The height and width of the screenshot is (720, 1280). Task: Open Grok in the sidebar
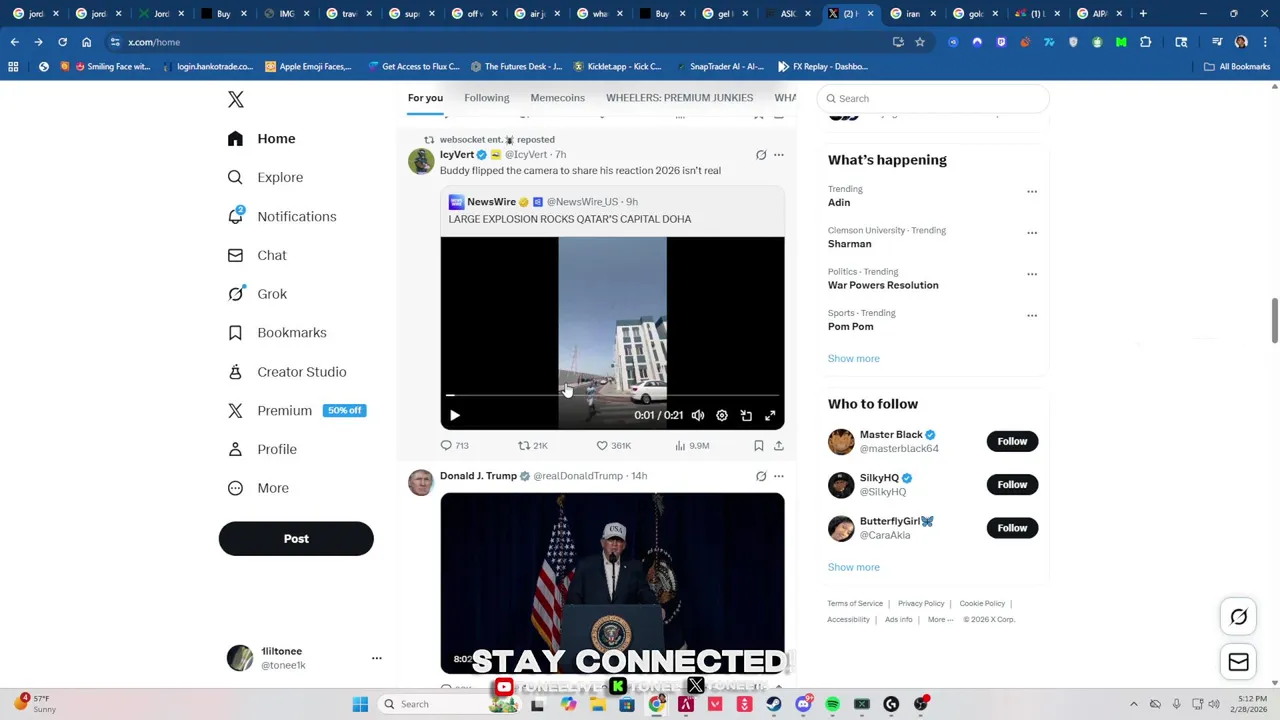coord(257,294)
